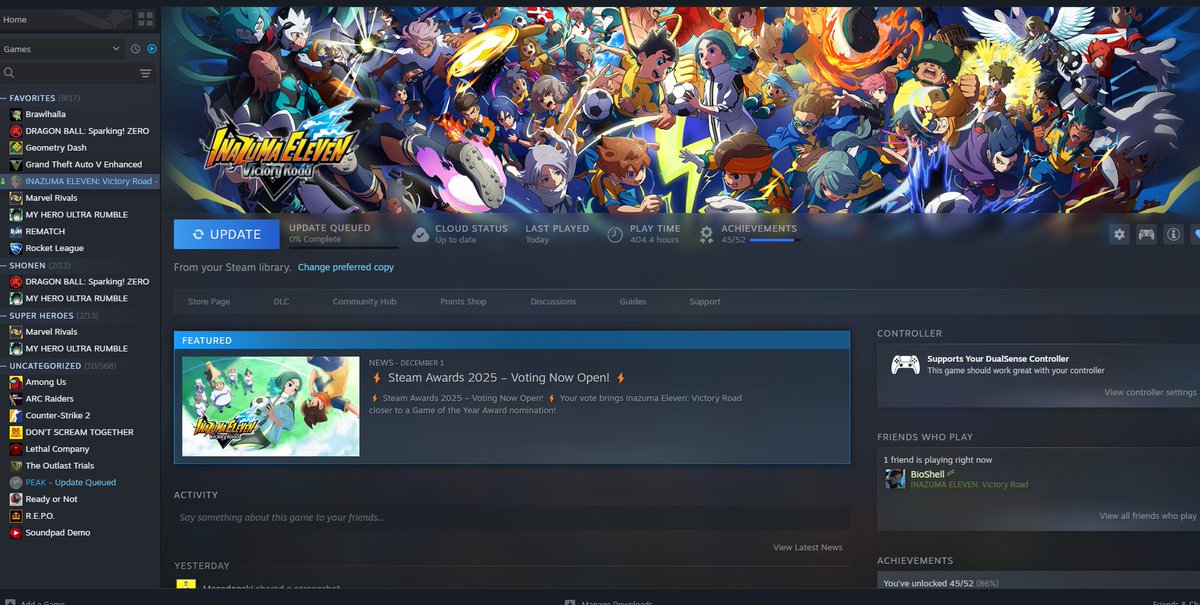The width and height of the screenshot is (1200, 605).
Task: Open the Change preferred copy link
Action: [345, 267]
